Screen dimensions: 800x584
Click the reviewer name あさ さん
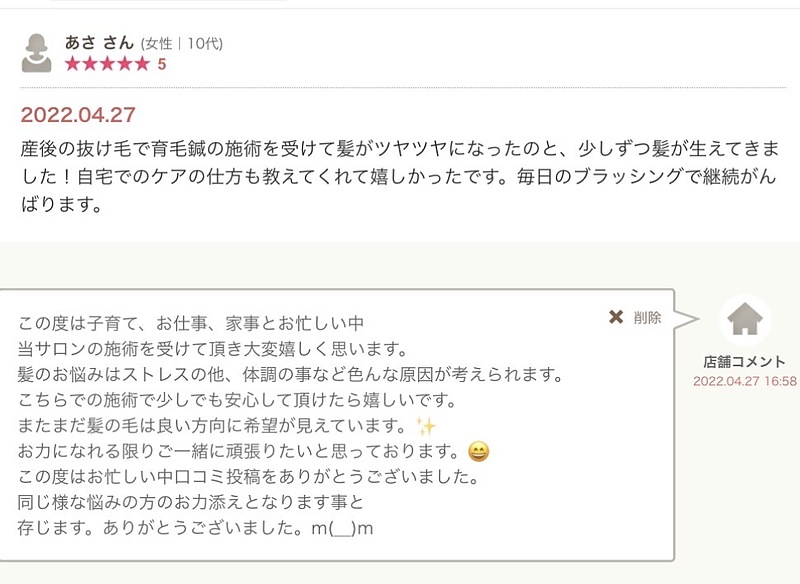pyautogui.click(x=99, y=43)
